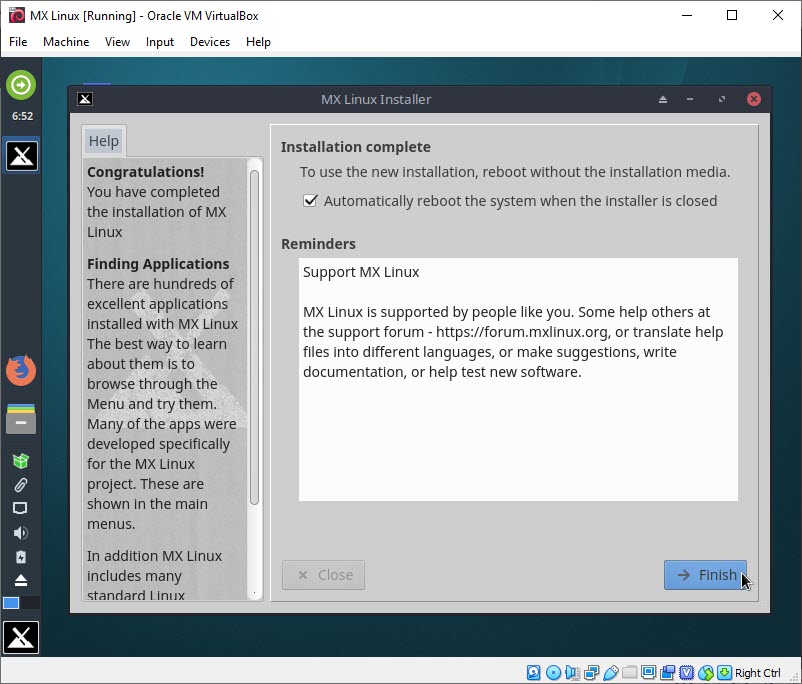Viewport: 802px width, 684px height.
Task: Click the display tray icon in panel
Action: (x=20, y=508)
